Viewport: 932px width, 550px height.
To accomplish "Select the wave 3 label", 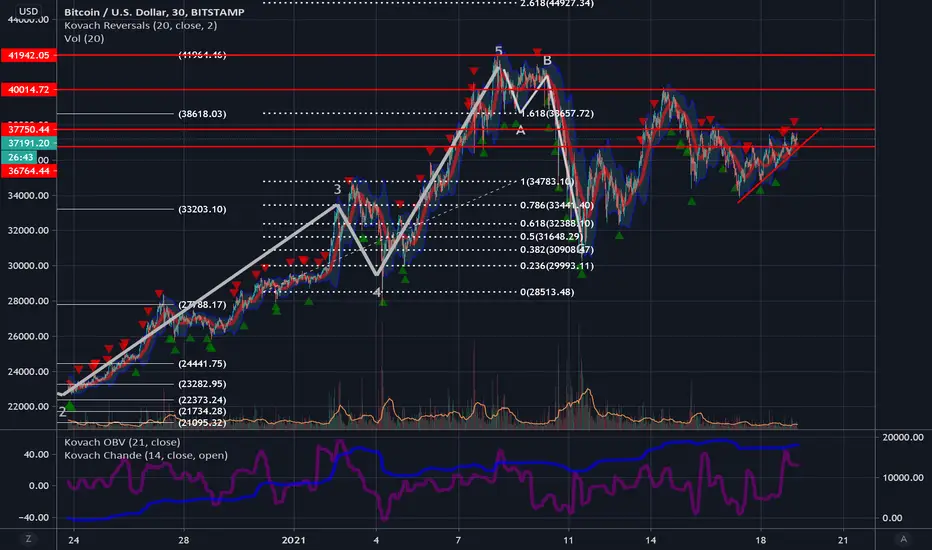I will tap(337, 190).
